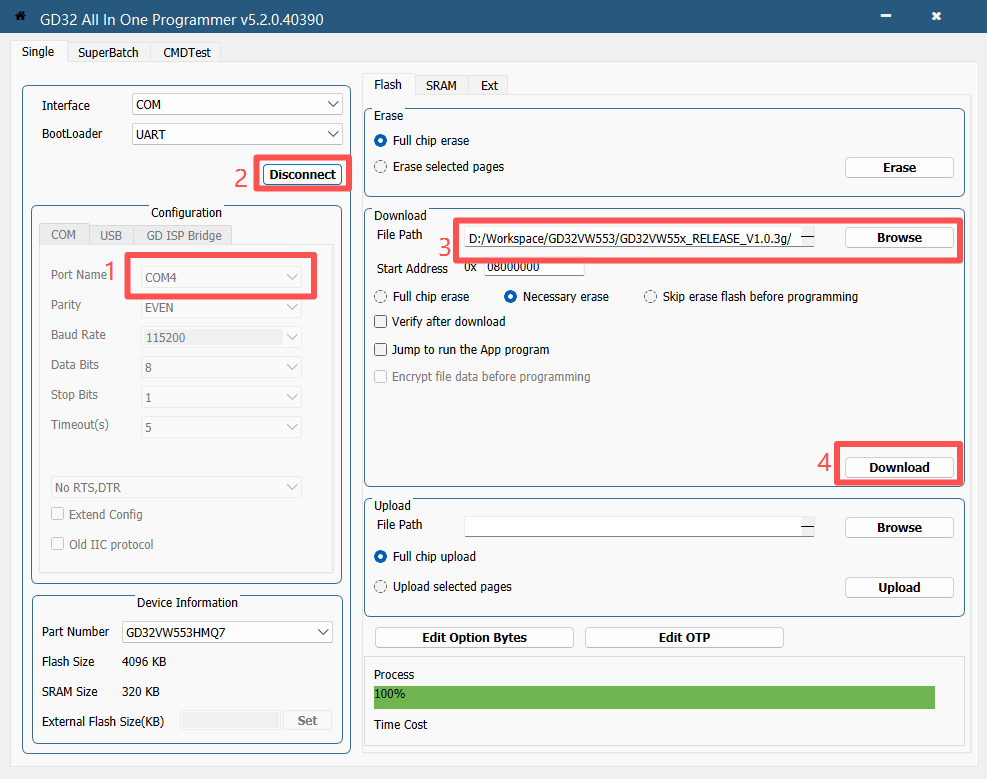Click the External Flash Size input field
Image resolution: width=987 pixels, height=779 pixels.
click(230, 720)
